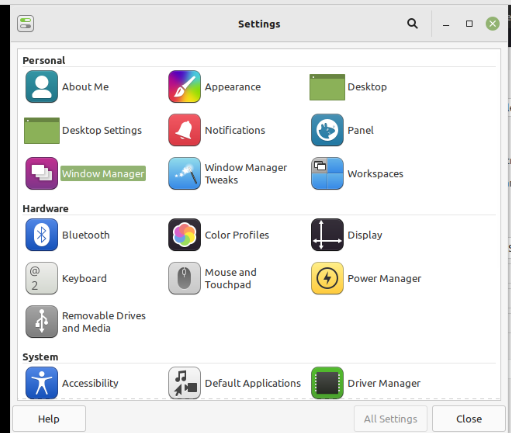Open the Workspaces icon

coord(327,173)
